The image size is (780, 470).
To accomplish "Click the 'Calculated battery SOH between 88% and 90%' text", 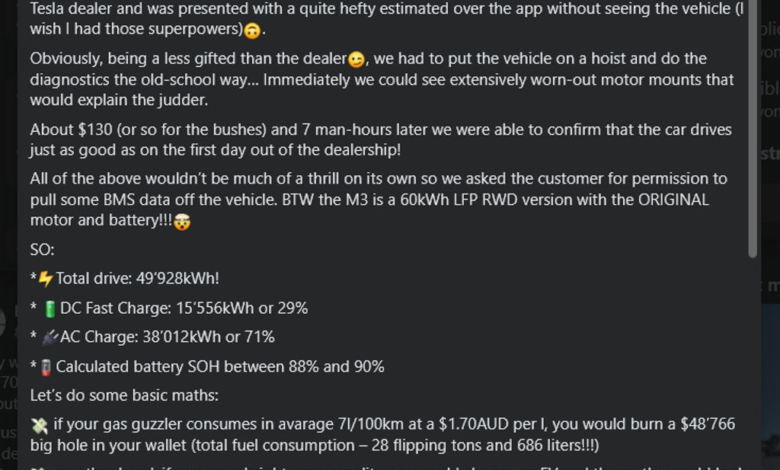I will (x=220, y=367).
